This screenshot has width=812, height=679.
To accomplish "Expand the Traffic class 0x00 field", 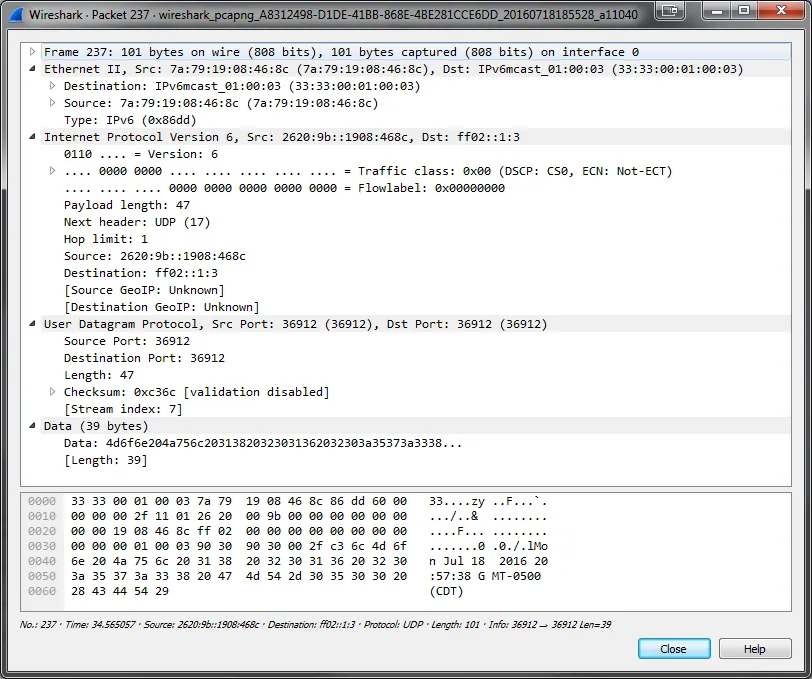I will pos(52,171).
